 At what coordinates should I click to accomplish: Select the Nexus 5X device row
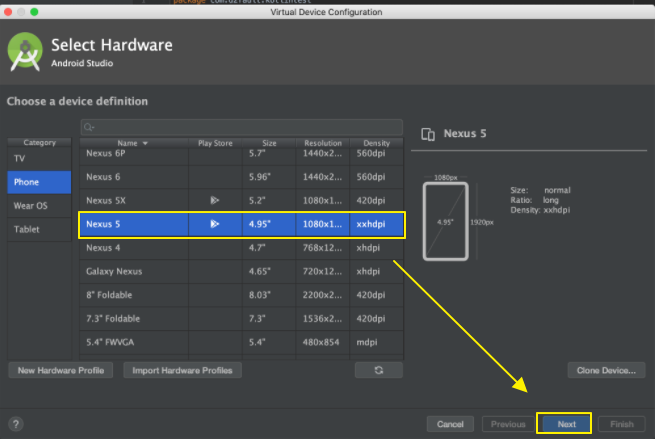[241, 200]
